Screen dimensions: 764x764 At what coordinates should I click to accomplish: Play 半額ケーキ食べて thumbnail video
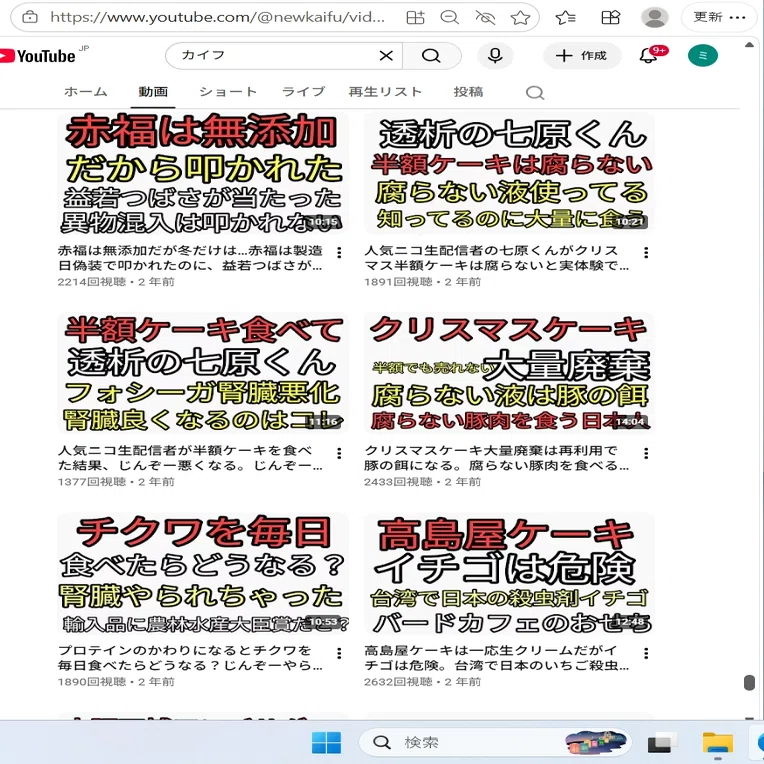pos(203,373)
